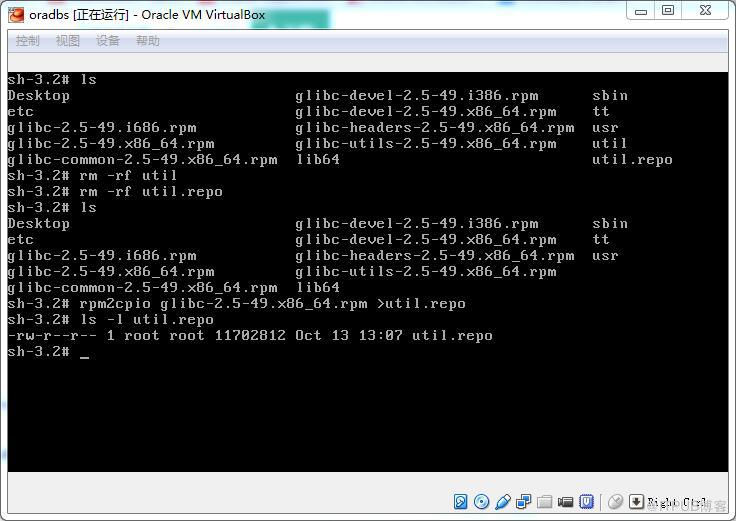The height and width of the screenshot is (521, 736).
Task: Click 'Desktop' in the first ls output
Action: point(38,96)
